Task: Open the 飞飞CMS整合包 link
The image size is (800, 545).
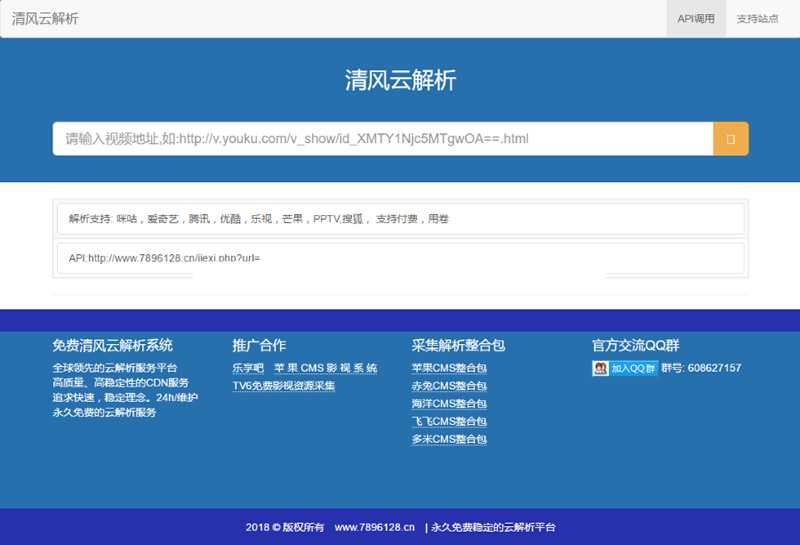Action: [x=449, y=422]
